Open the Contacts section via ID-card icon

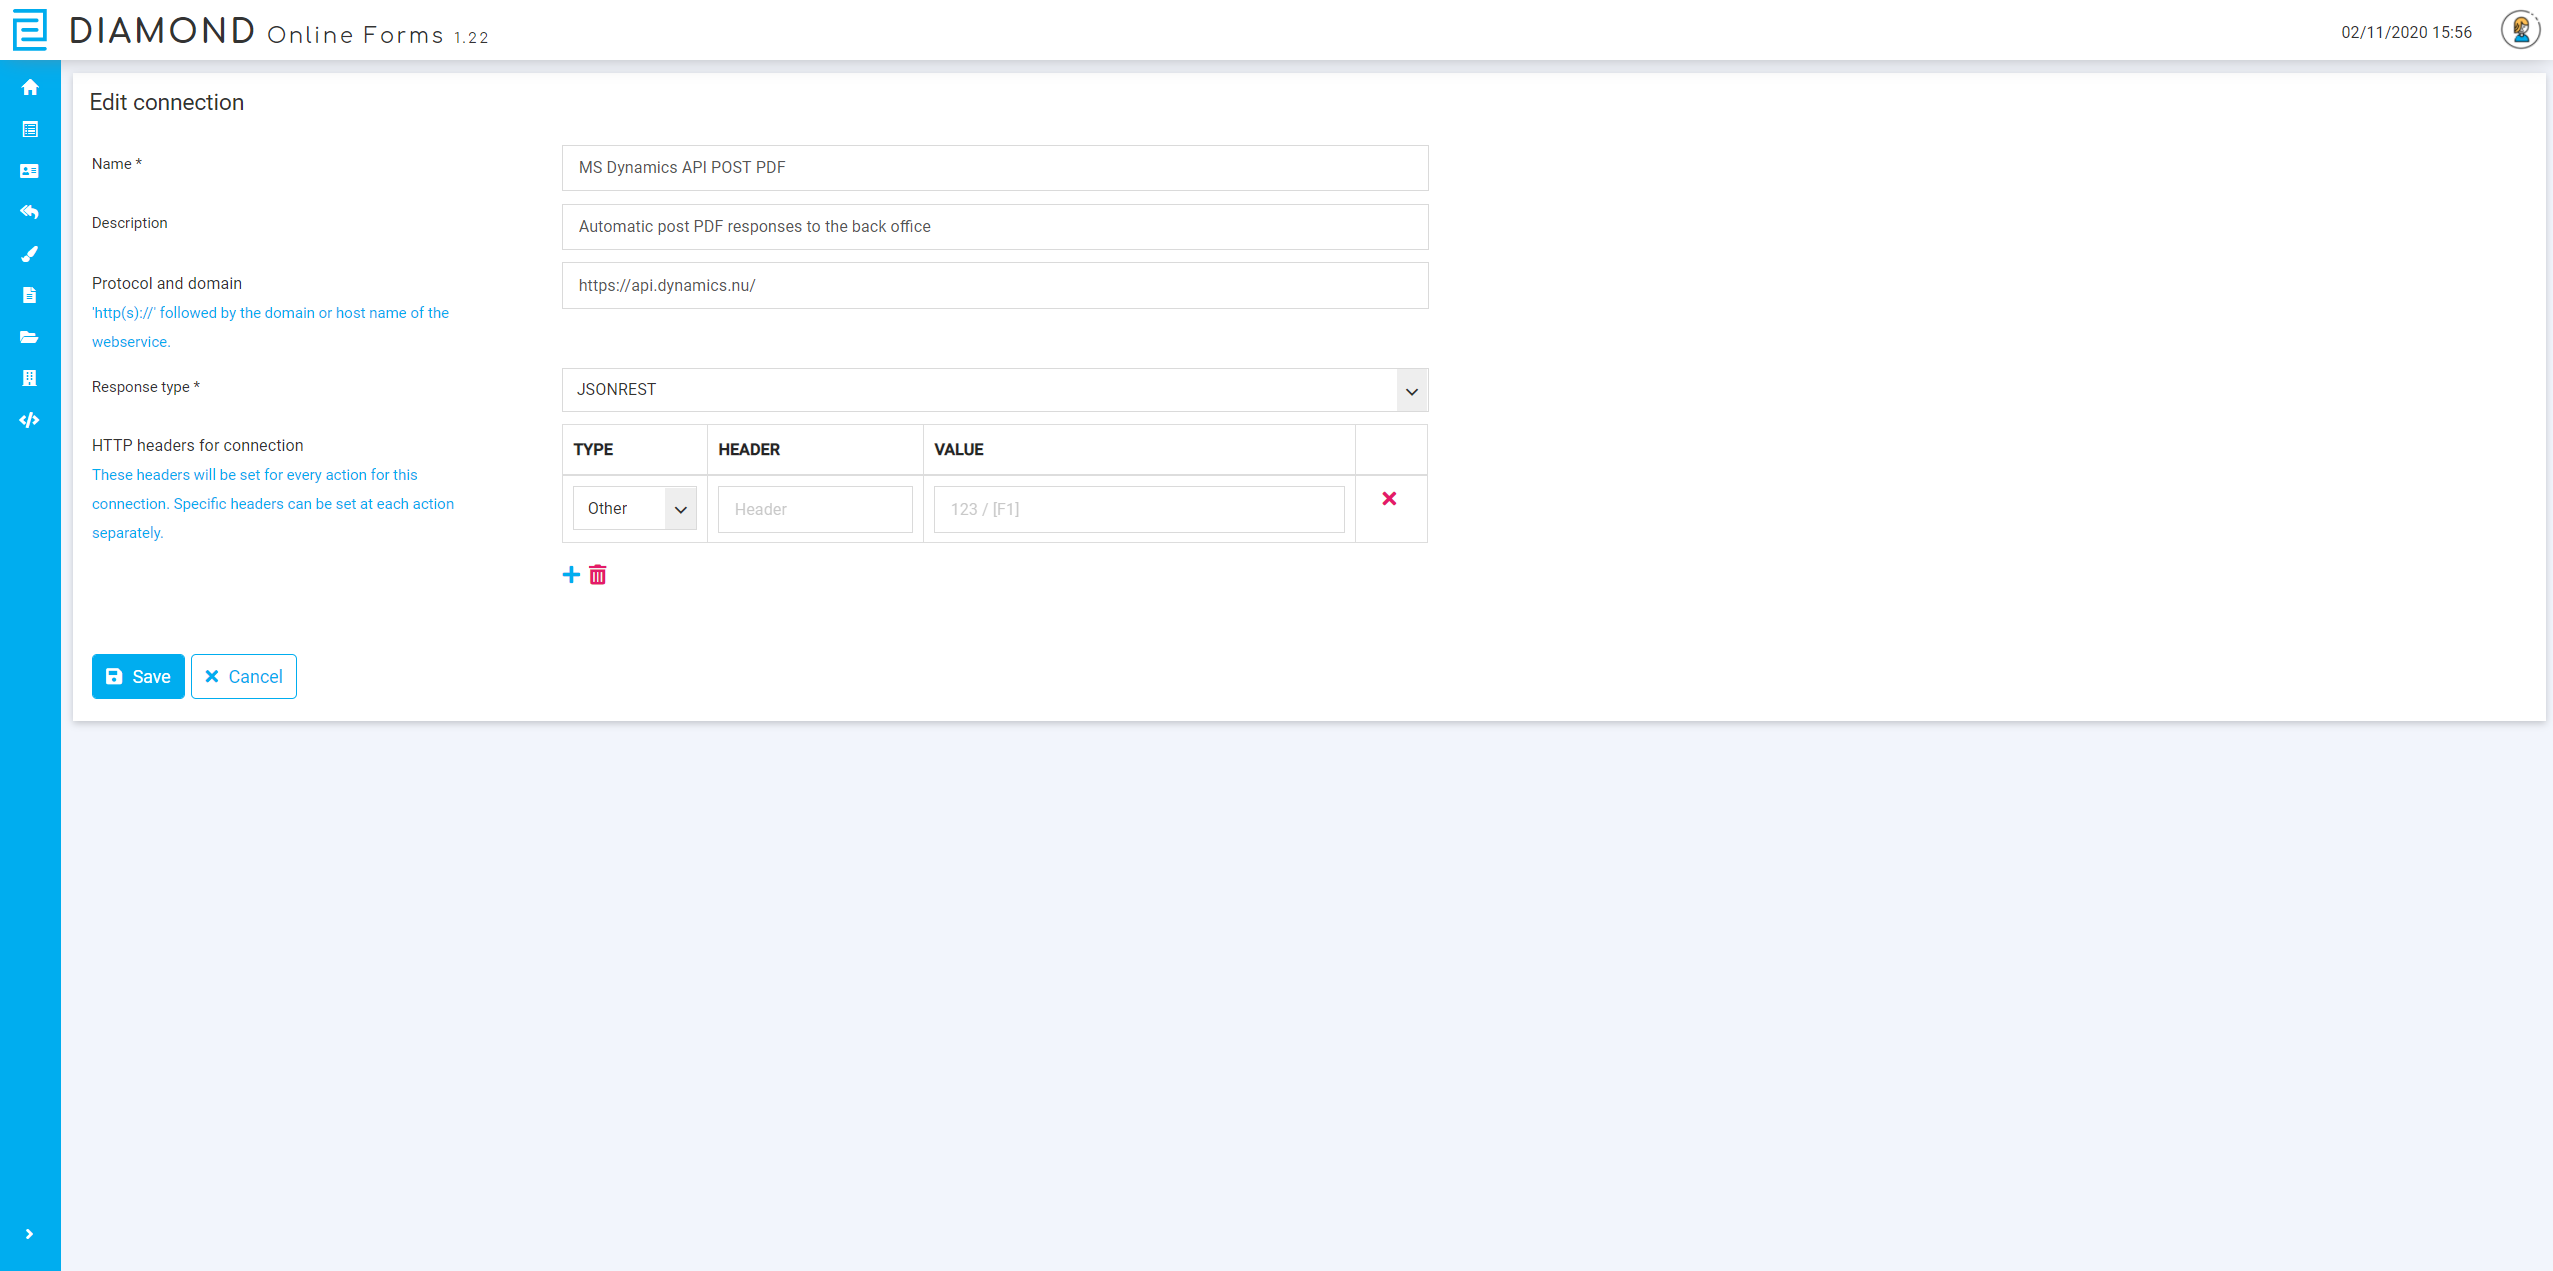click(29, 170)
